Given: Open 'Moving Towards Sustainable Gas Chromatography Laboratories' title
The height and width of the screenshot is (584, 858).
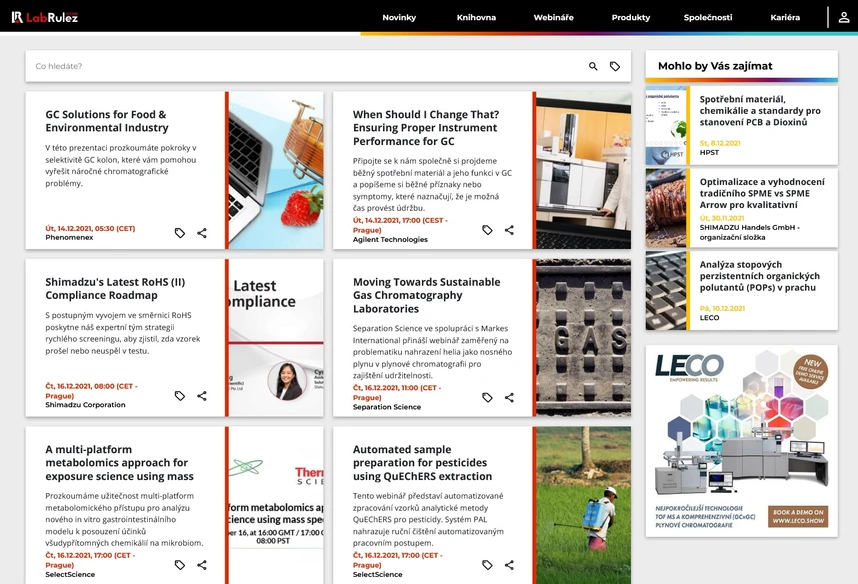Looking at the screenshot, I should pyautogui.click(x=426, y=295).
